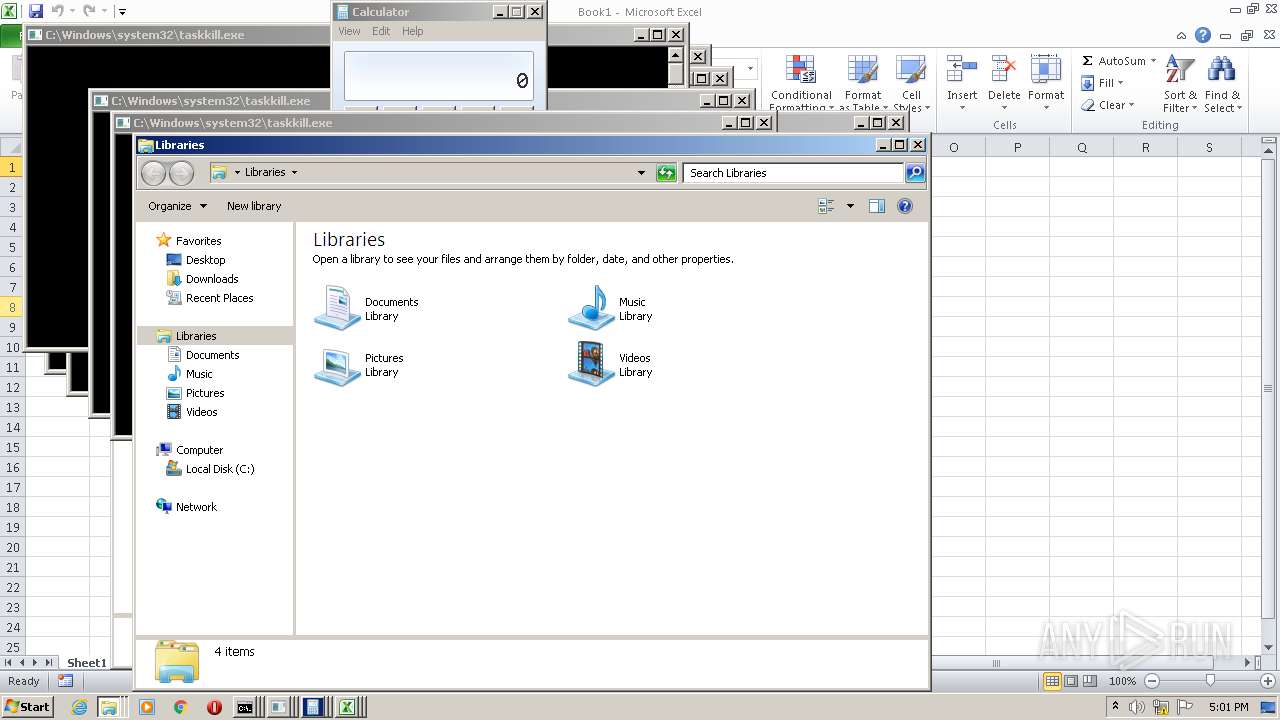
Task: Click the Search Libraries input field
Action: click(x=793, y=173)
